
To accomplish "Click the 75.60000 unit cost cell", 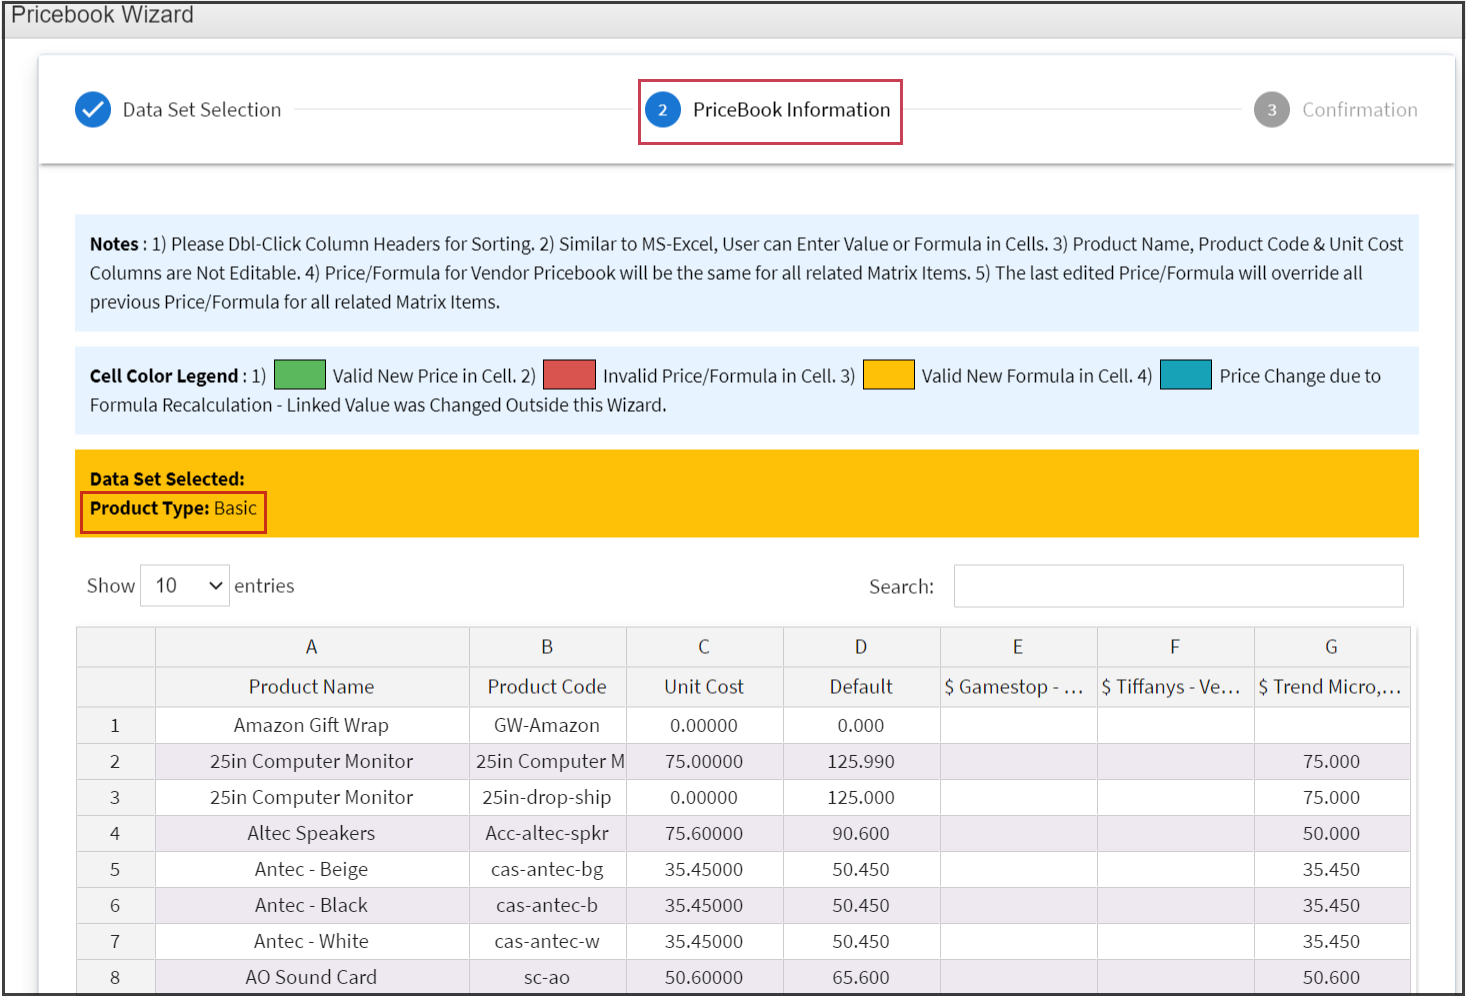I will pyautogui.click(x=704, y=834).
